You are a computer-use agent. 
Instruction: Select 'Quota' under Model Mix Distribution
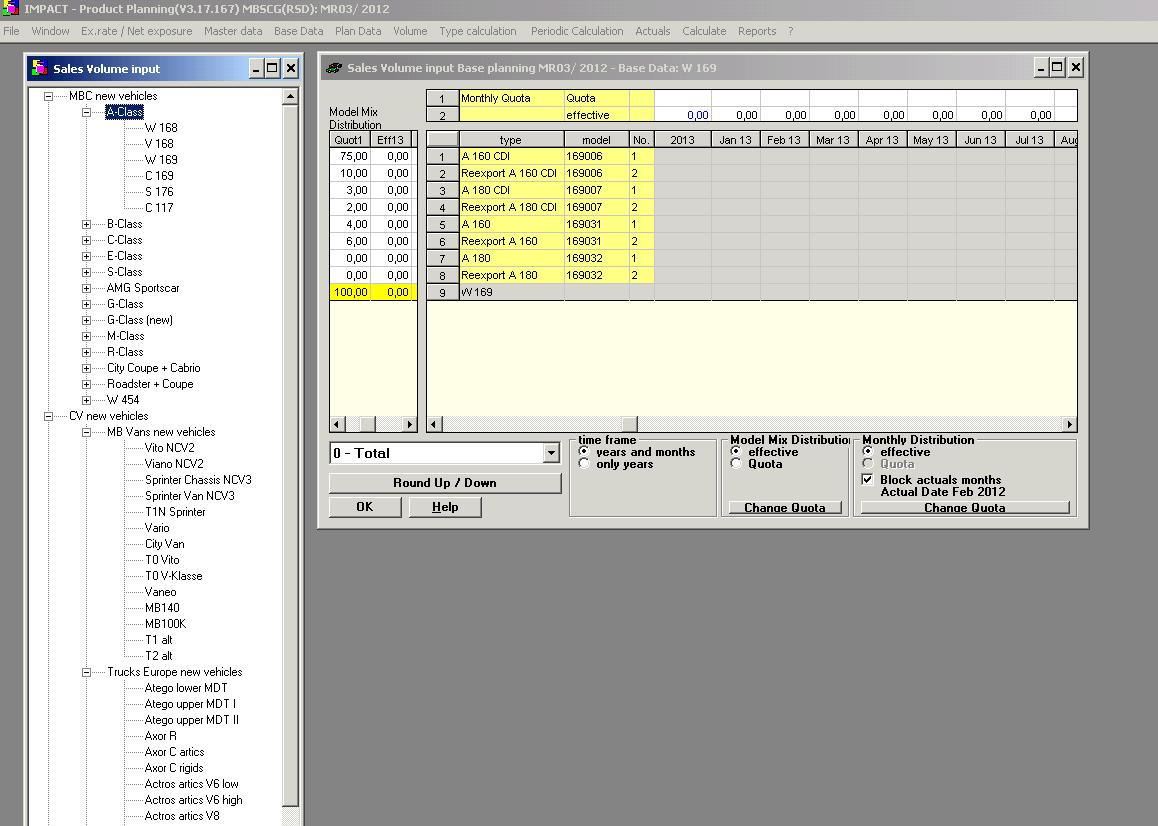tap(736, 464)
